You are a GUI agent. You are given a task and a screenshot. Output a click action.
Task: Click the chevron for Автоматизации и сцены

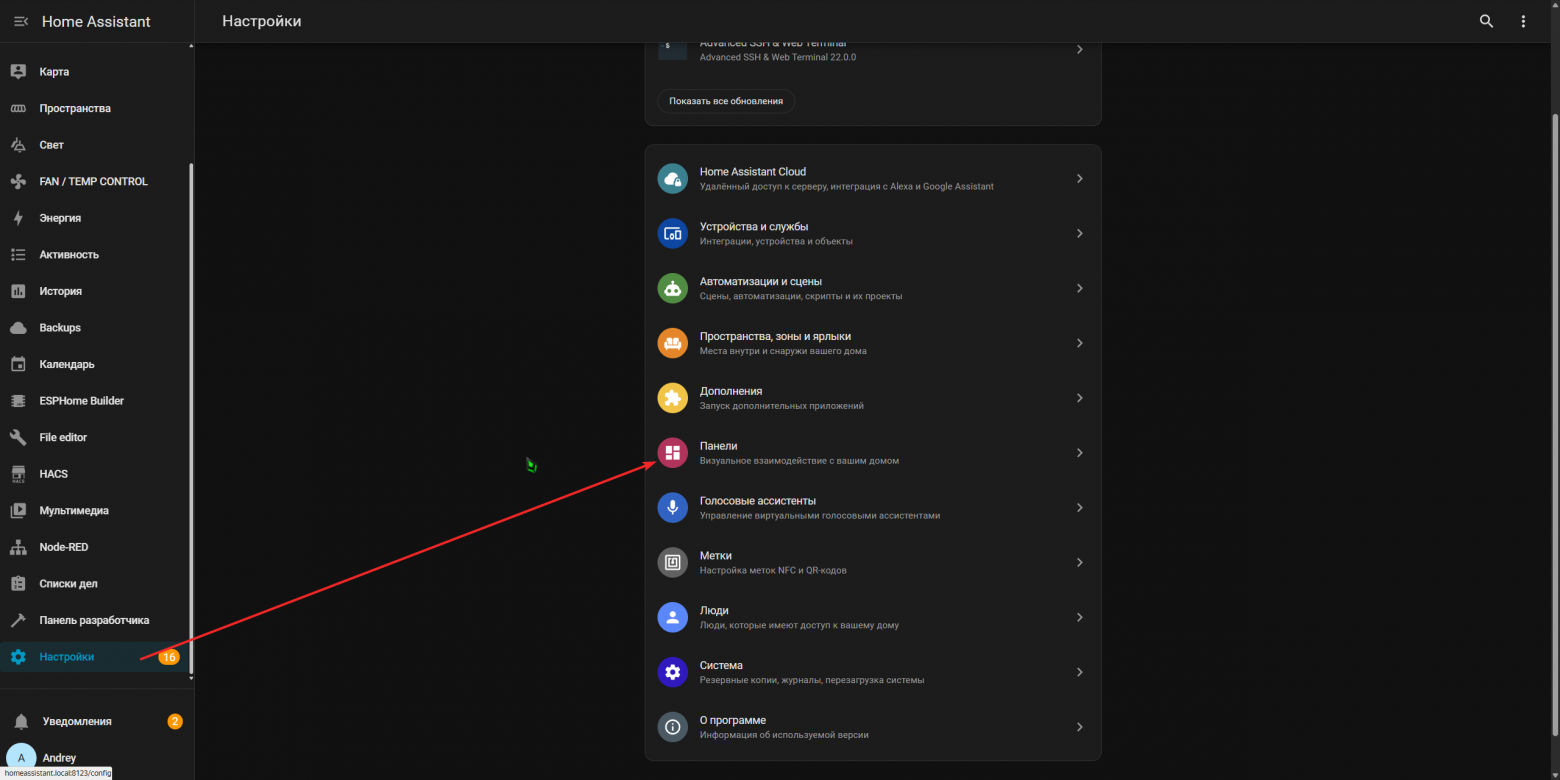pyautogui.click(x=1079, y=288)
